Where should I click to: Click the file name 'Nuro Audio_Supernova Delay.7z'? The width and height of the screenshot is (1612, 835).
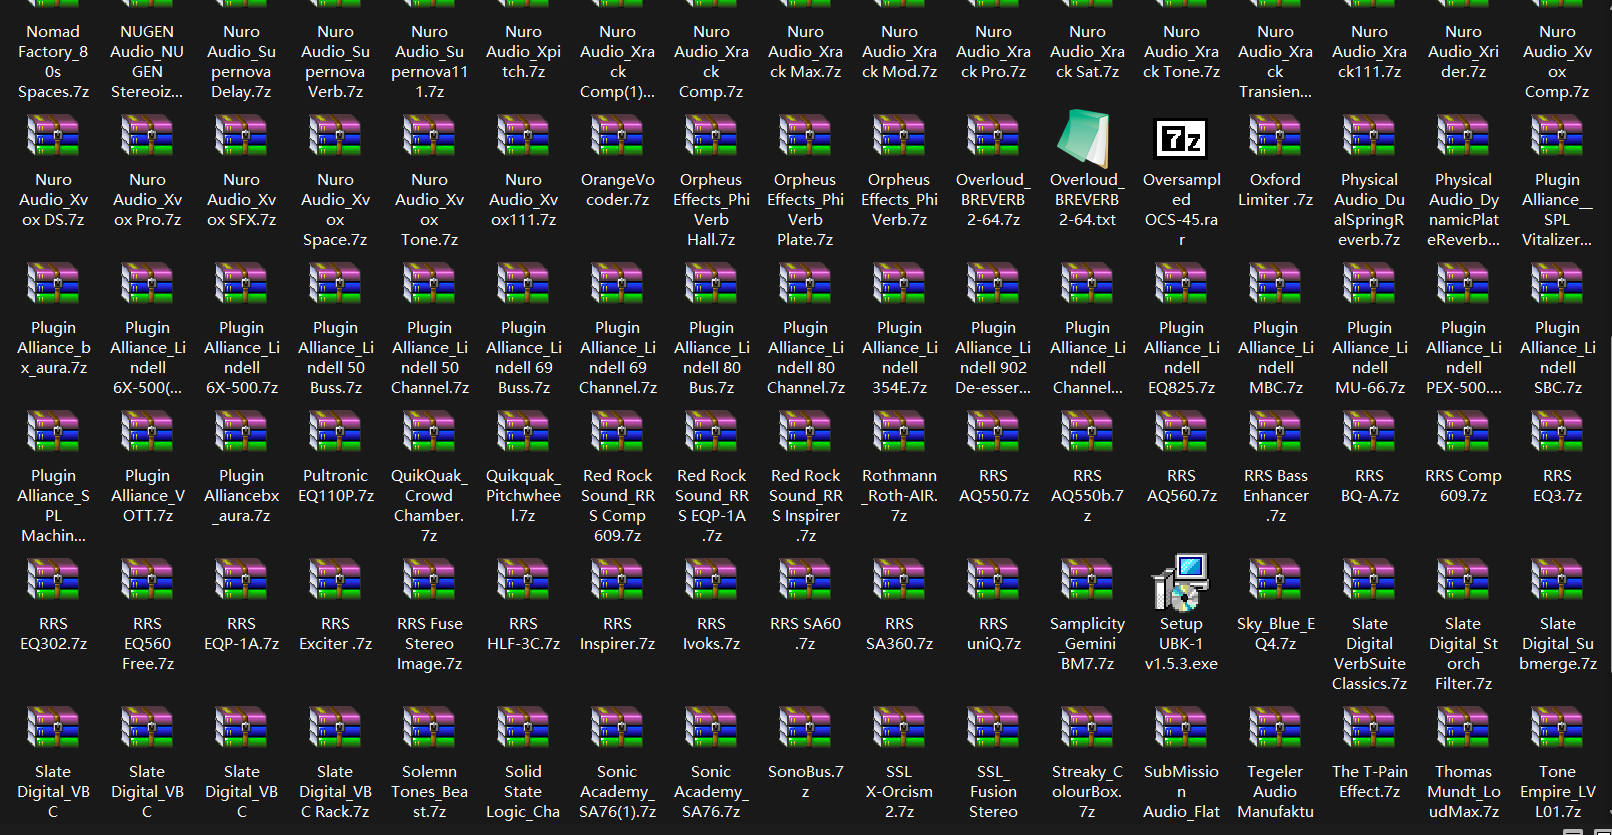241,61
